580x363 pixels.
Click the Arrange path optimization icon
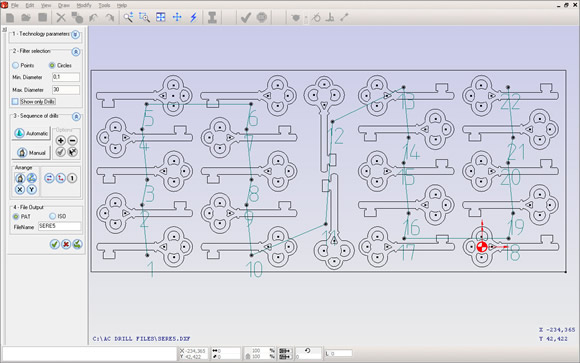click(32, 178)
